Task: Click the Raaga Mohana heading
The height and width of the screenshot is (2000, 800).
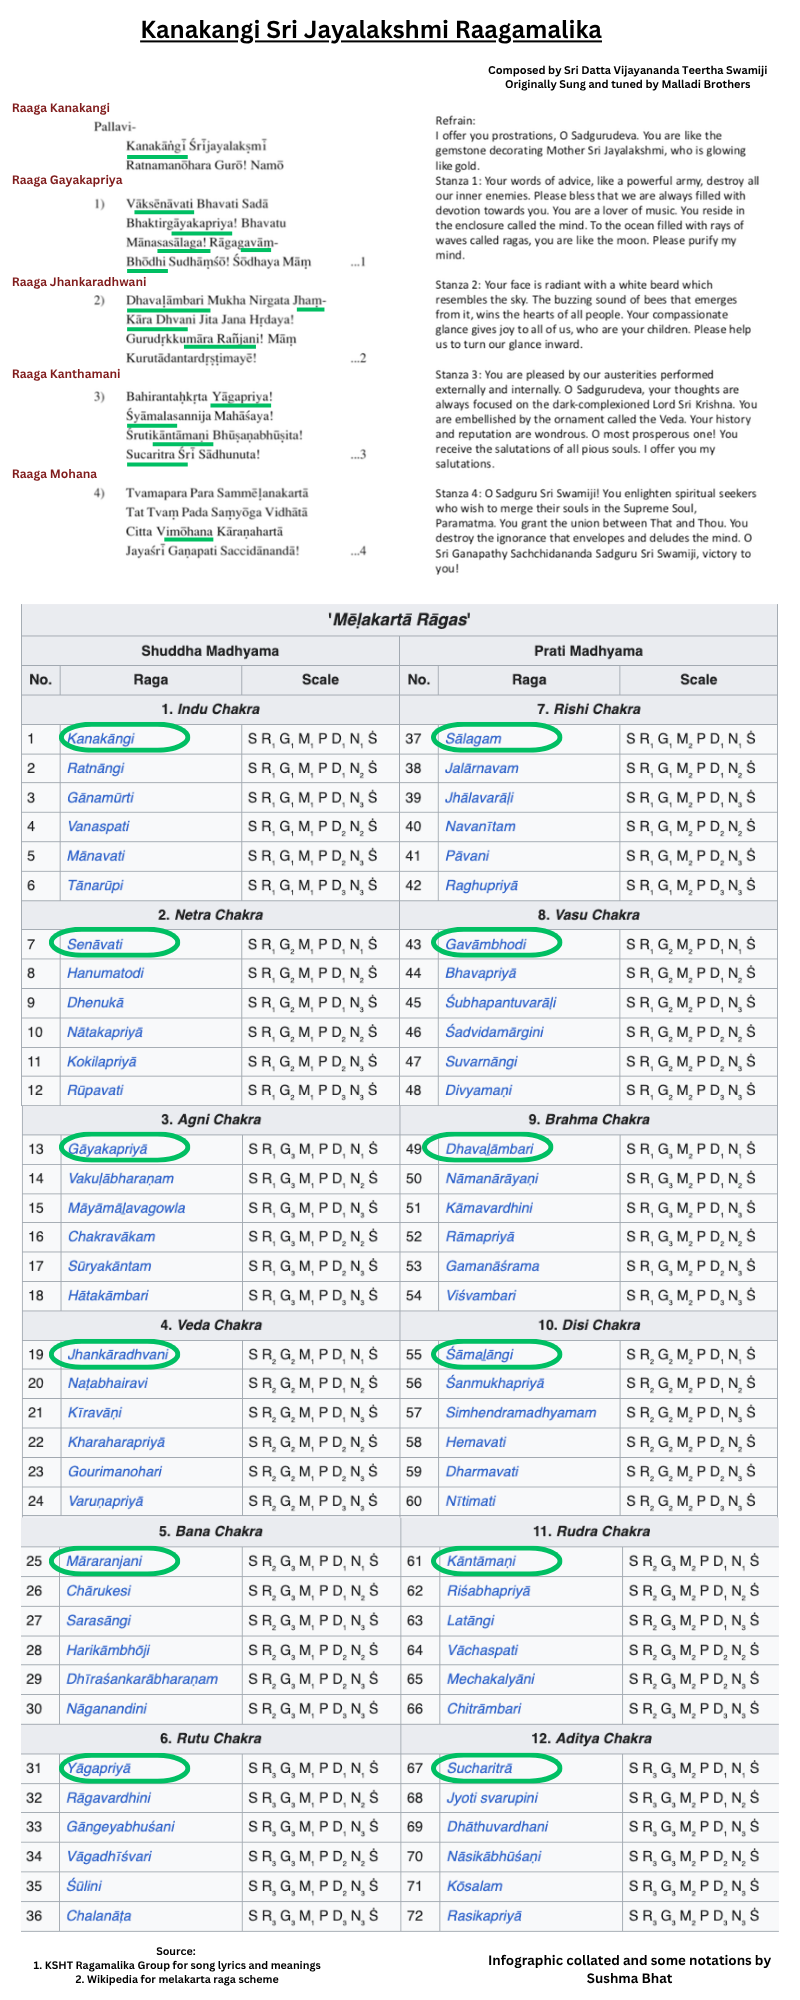Action: 55,474
